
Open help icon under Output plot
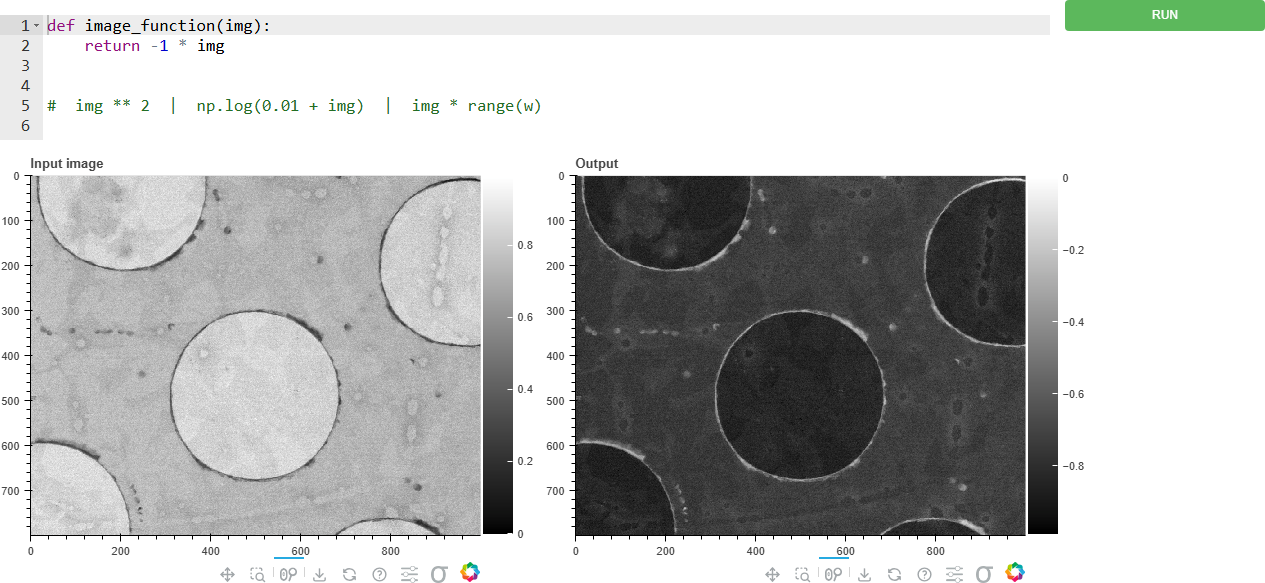[924, 574]
